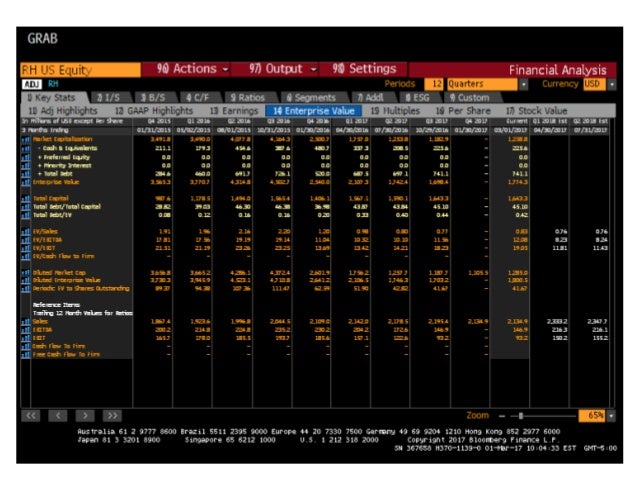
Task: Go back one period with left arrow
Action: point(58,416)
